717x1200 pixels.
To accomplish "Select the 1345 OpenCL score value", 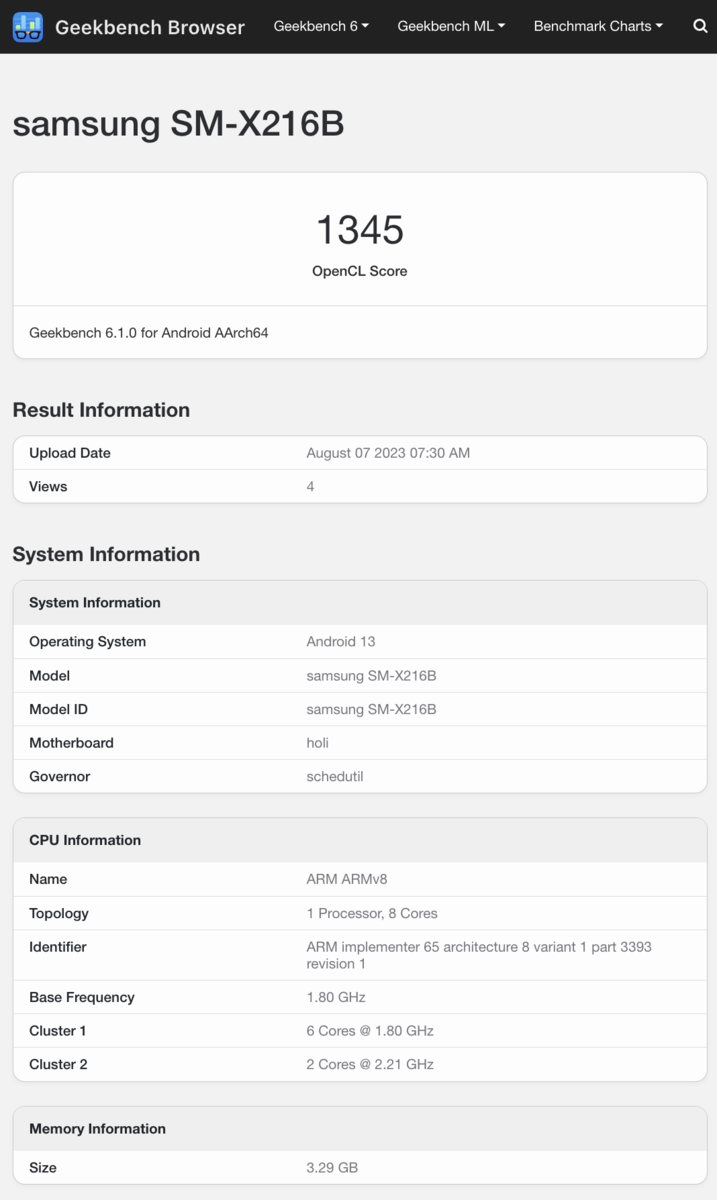I will [x=360, y=229].
